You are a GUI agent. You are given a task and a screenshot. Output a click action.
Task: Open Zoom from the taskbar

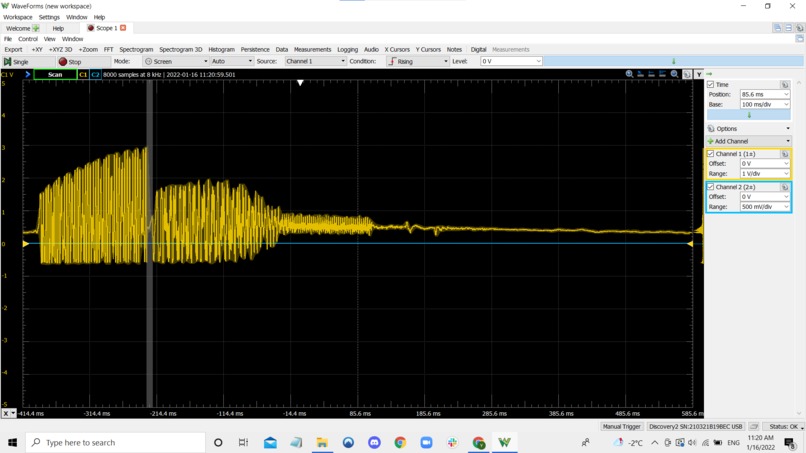[x=426, y=442]
